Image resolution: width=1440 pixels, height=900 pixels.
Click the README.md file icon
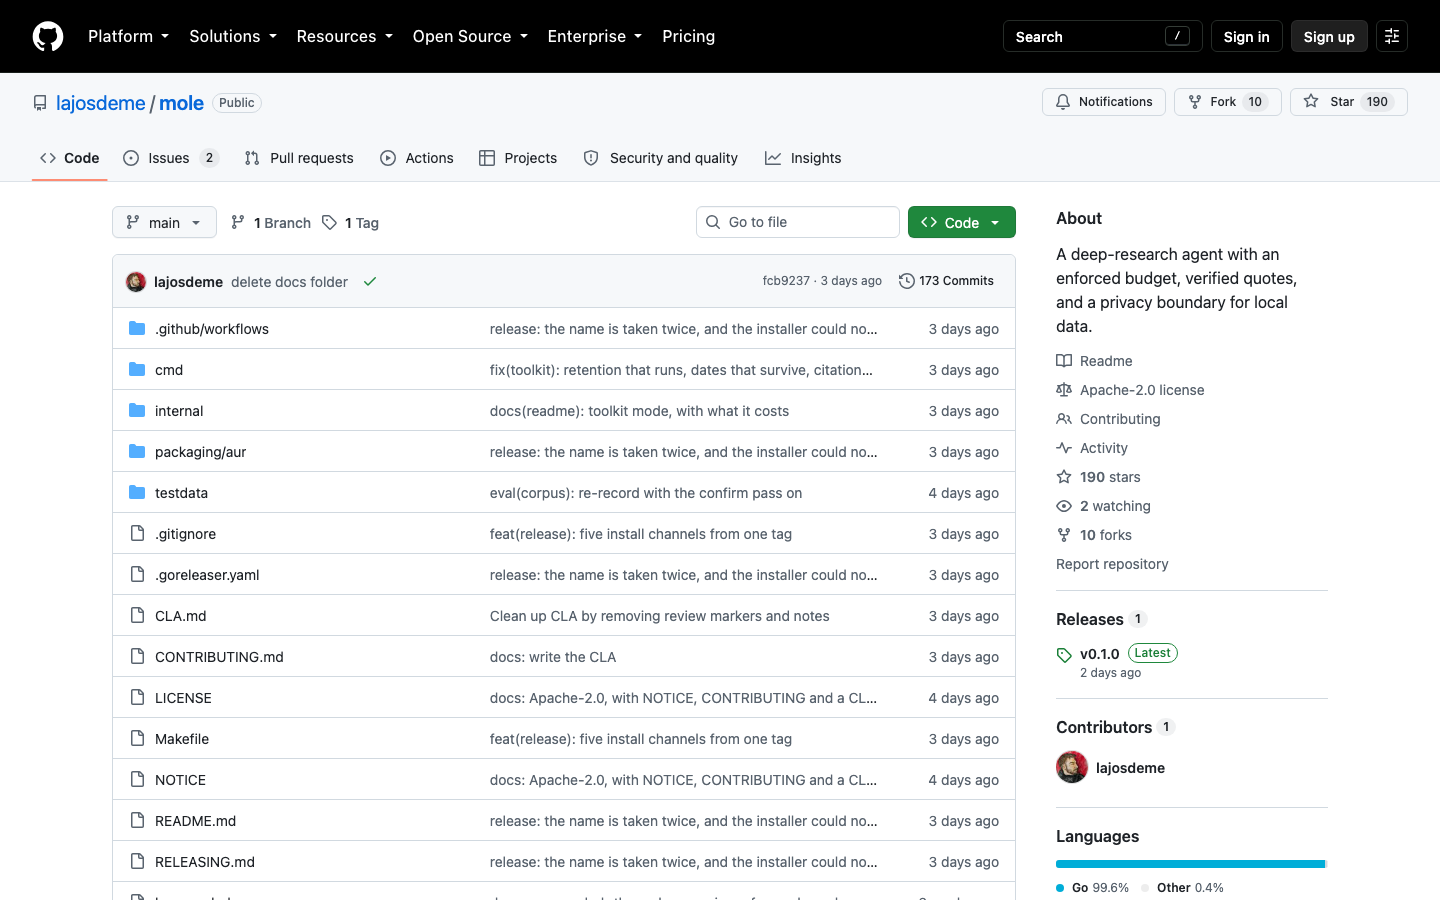137,821
